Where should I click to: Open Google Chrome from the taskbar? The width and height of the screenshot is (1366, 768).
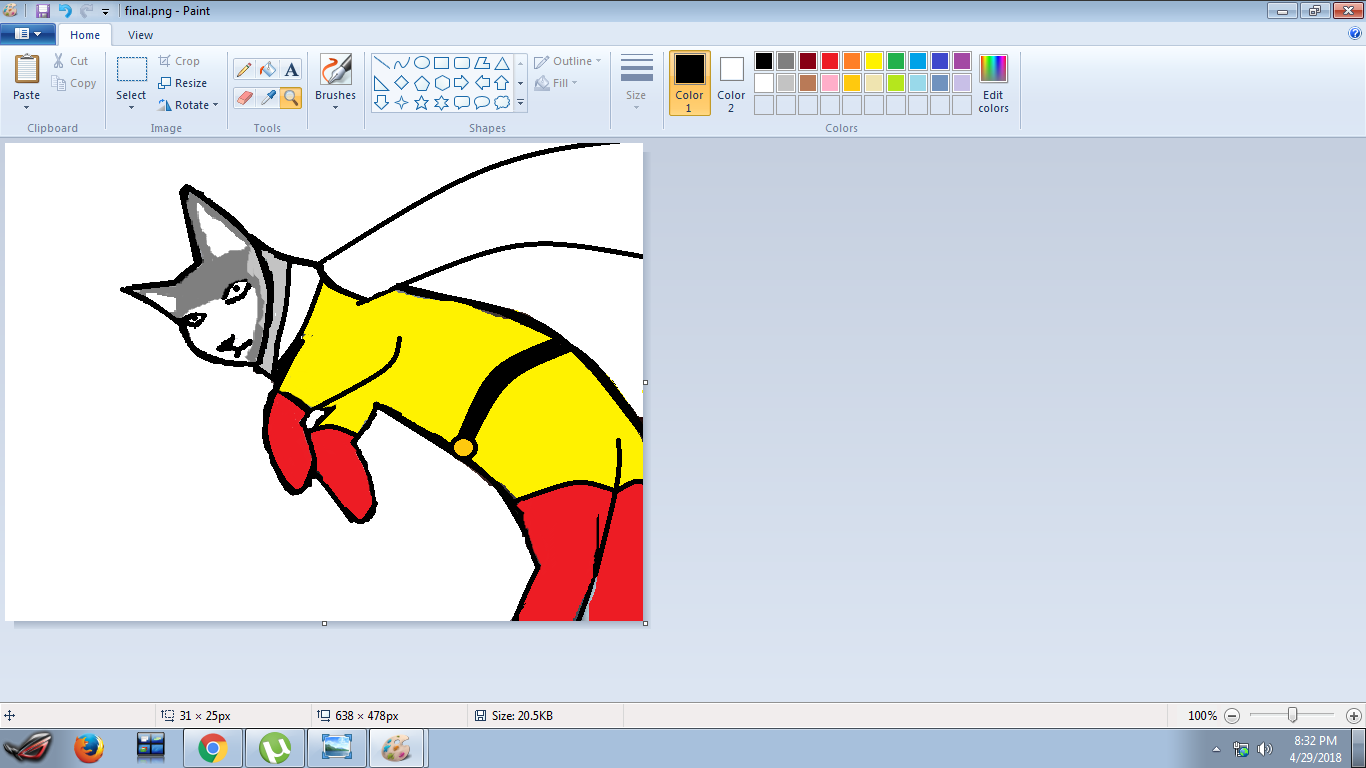click(212, 748)
